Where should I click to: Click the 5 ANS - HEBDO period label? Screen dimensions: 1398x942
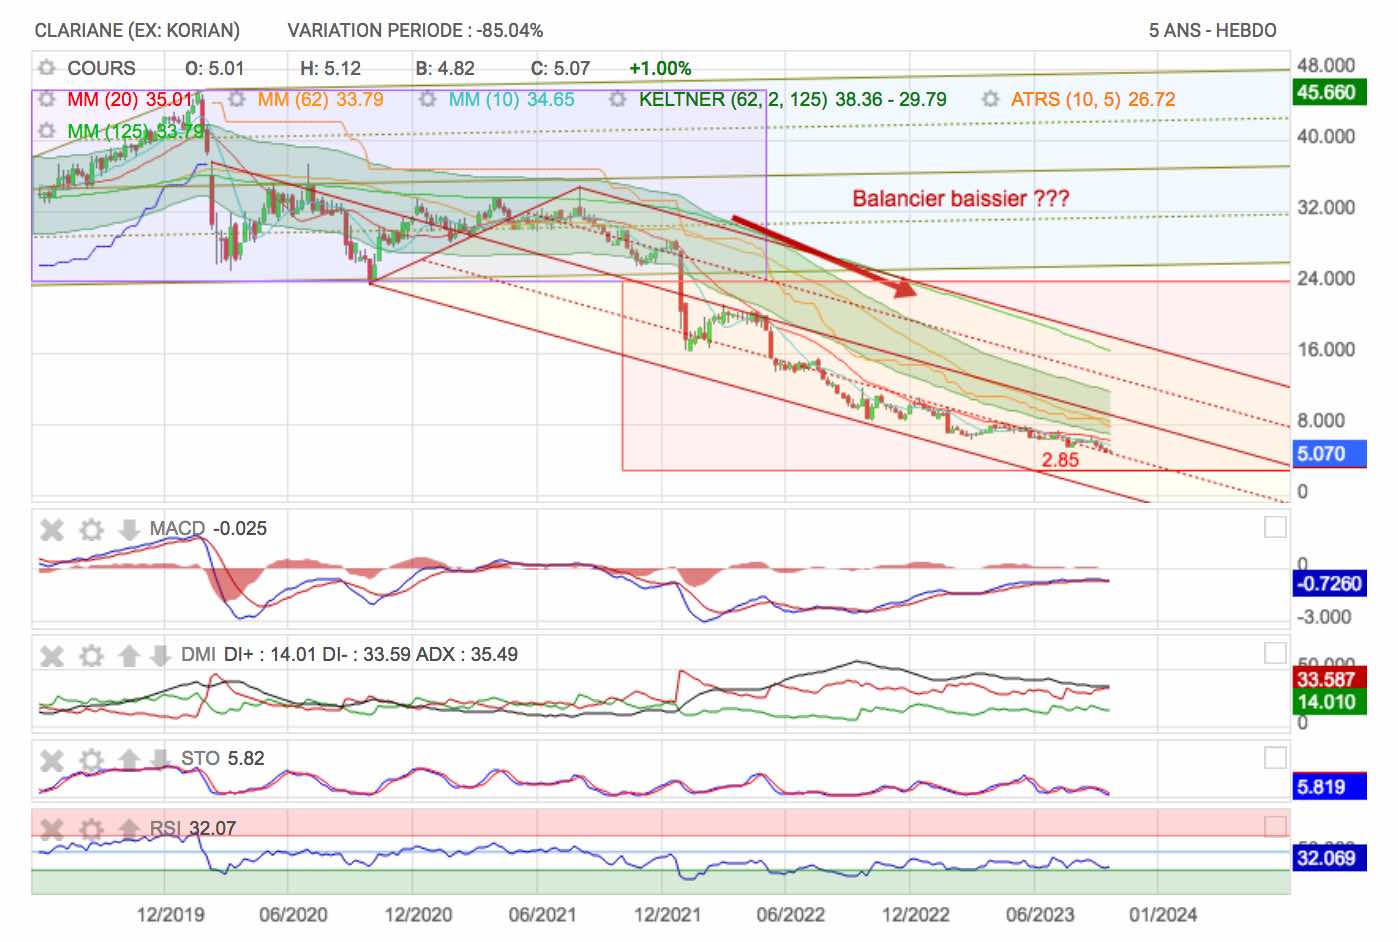1212,30
